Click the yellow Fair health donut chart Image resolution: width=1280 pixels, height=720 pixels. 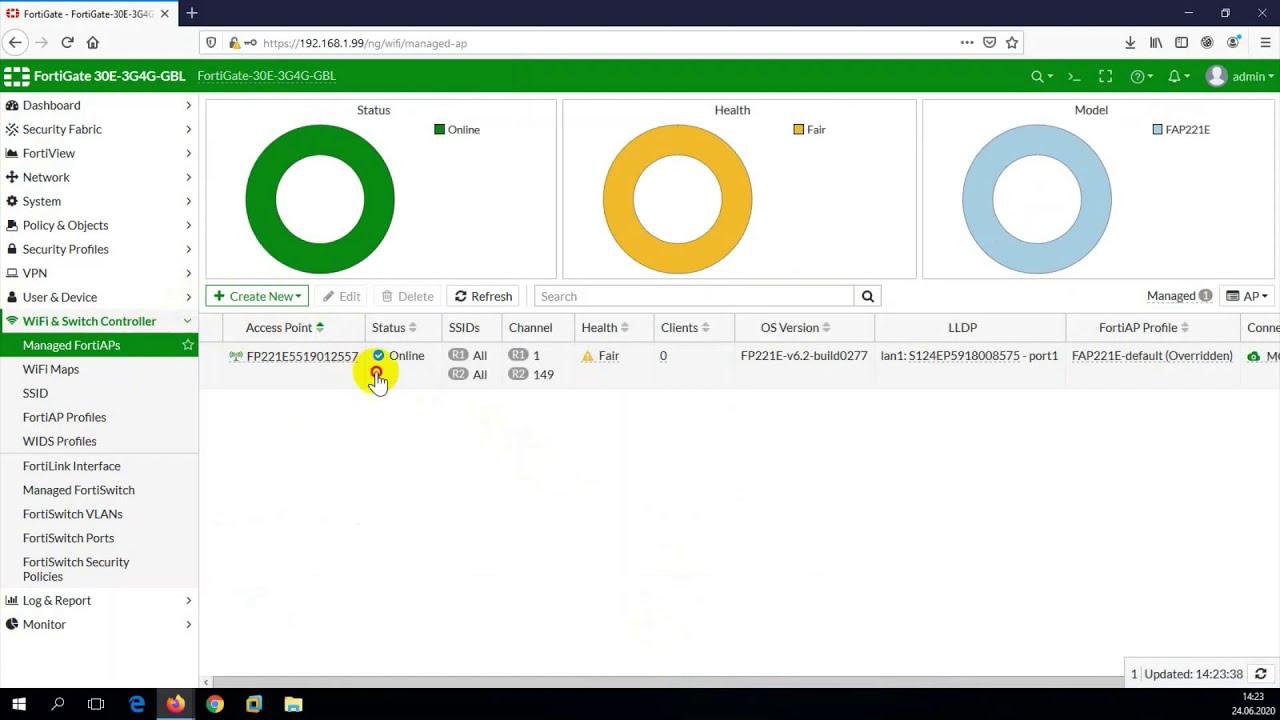point(677,199)
